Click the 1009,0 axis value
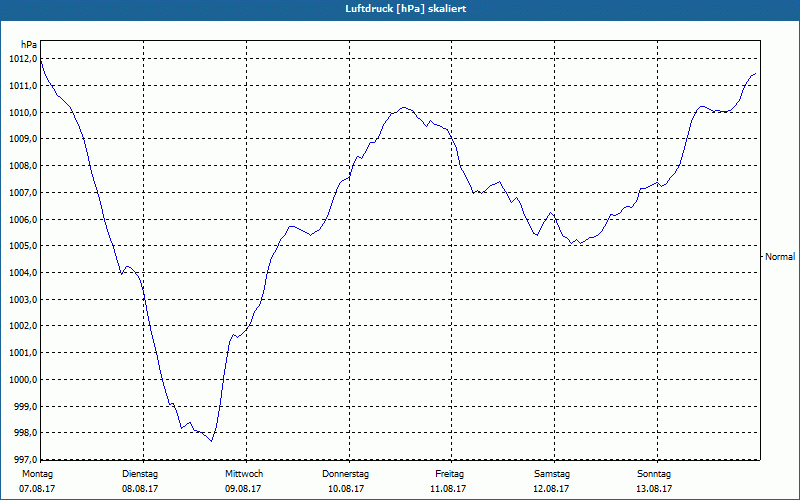Screen dimensions: 800x500 pos(23,139)
